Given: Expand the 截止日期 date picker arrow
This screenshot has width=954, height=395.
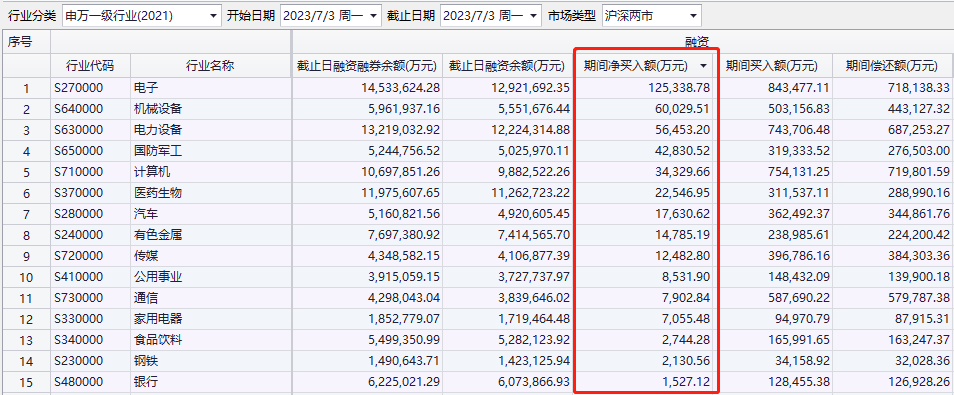Looking at the screenshot, I should click(x=533, y=16).
